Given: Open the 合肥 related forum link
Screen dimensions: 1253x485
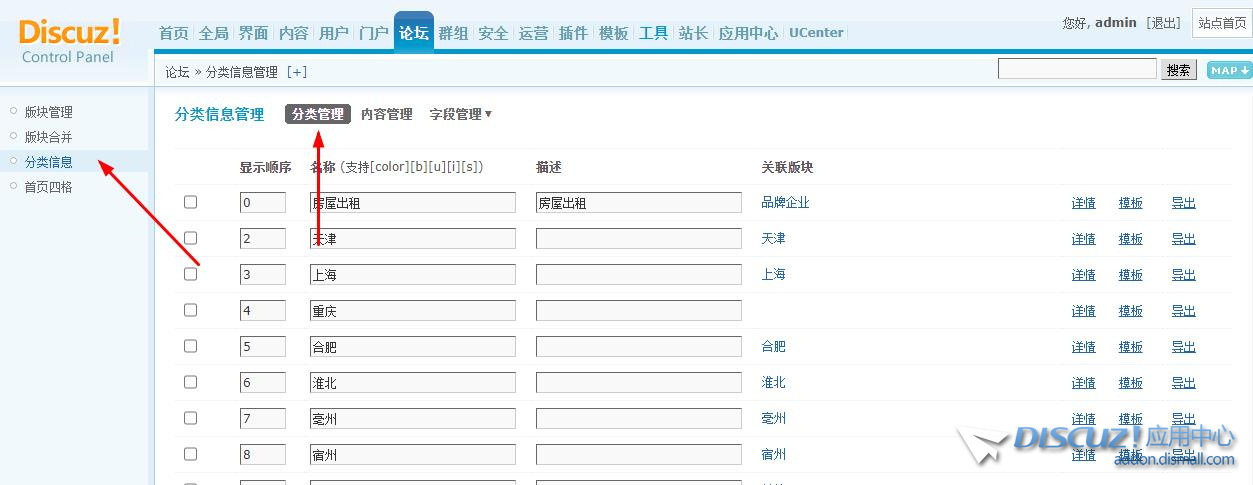Looking at the screenshot, I should tap(773, 346).
